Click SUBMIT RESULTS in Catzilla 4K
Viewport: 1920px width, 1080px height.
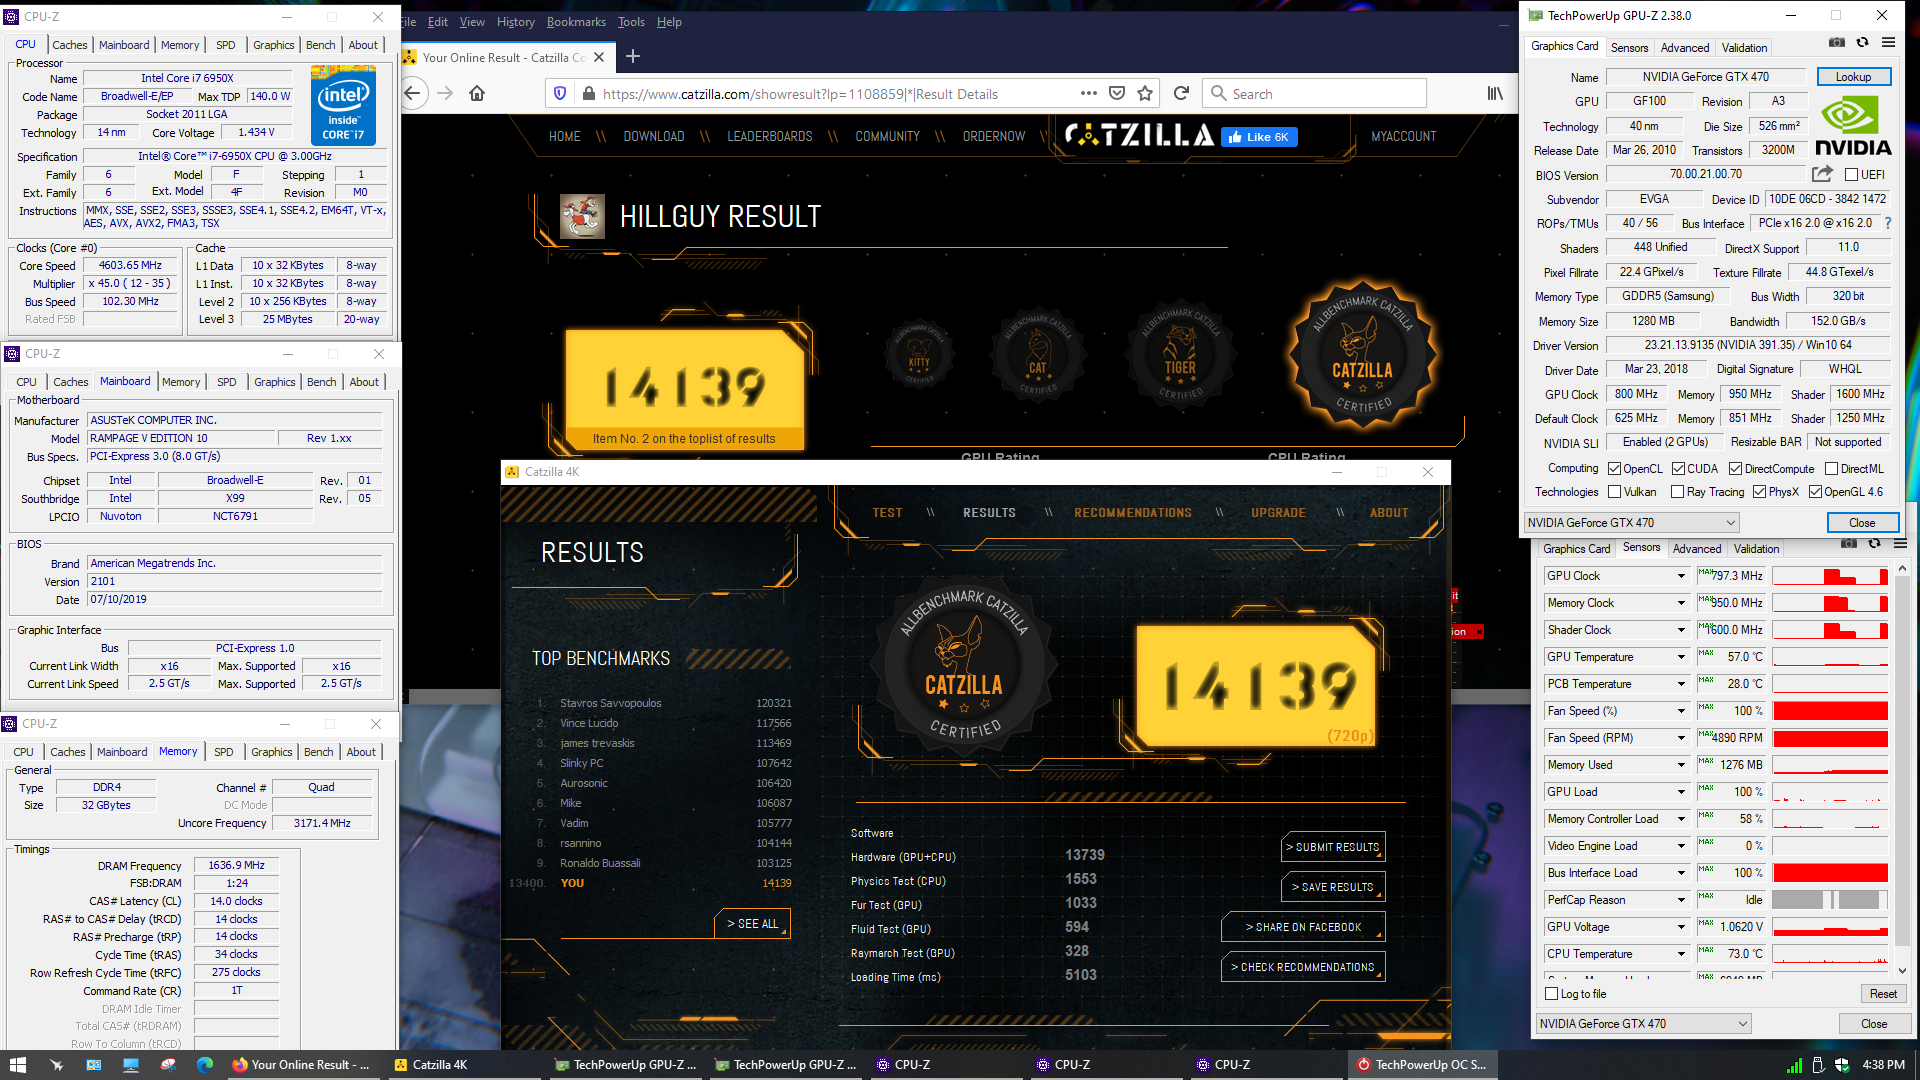click(1333, 847)
